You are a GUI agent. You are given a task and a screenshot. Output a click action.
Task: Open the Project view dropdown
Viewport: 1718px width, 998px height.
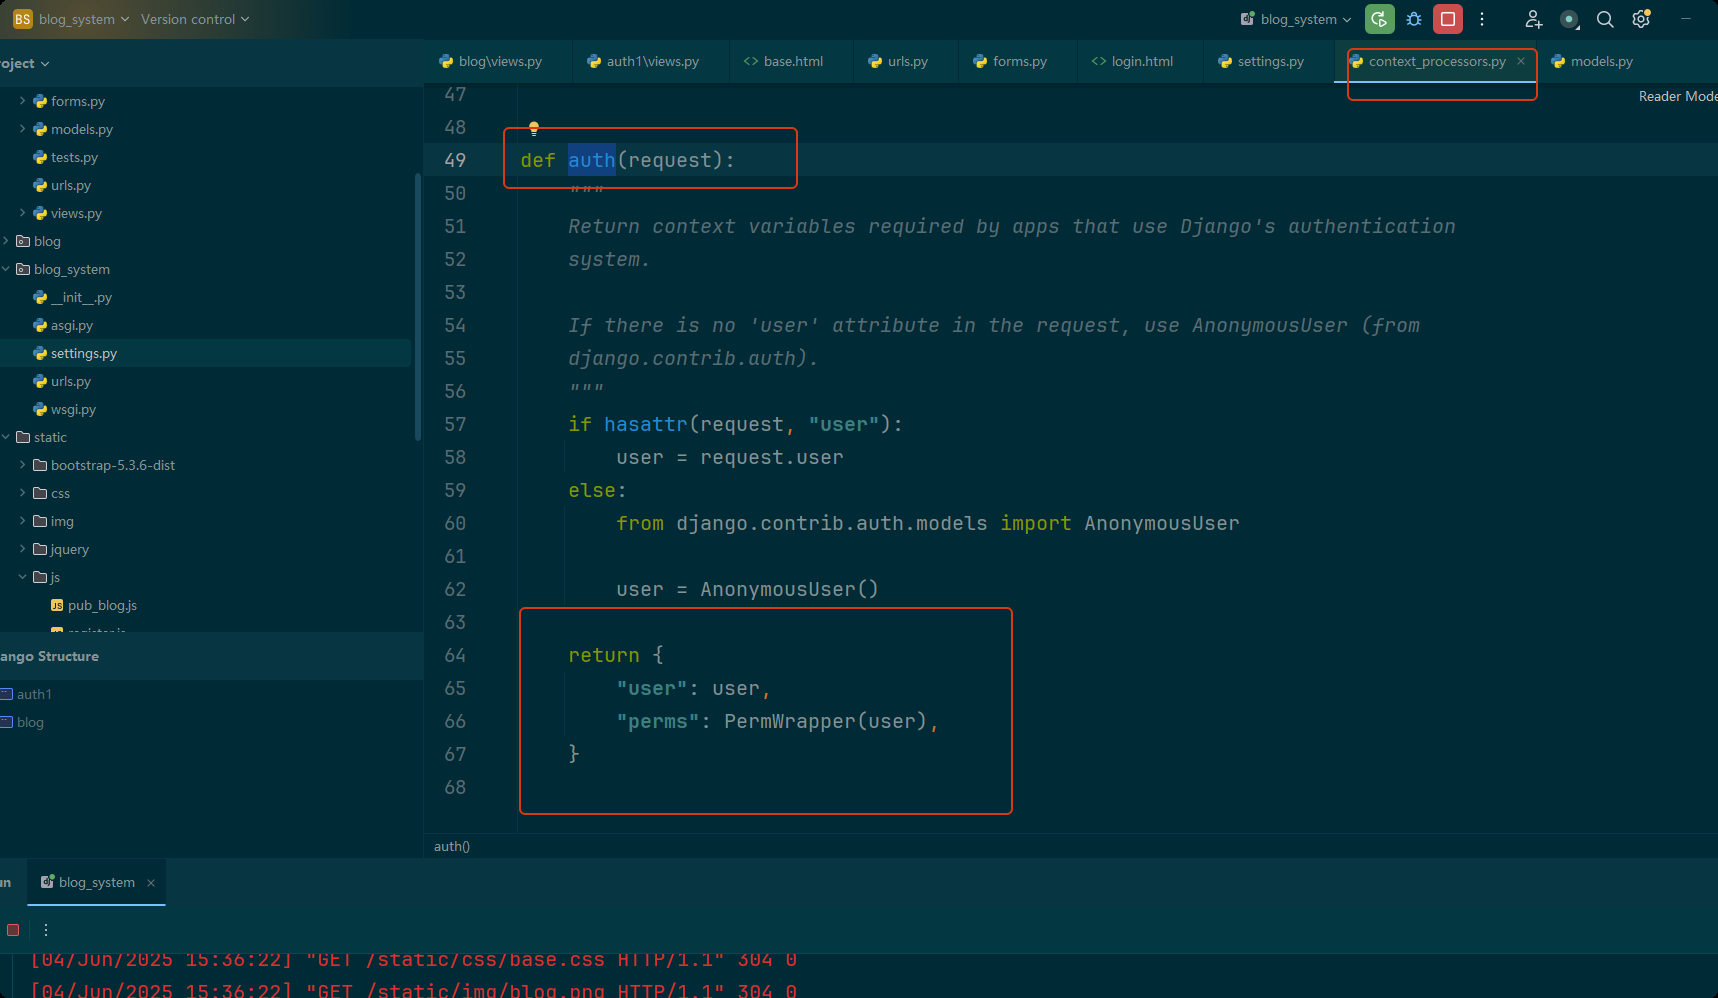point(24,63)
